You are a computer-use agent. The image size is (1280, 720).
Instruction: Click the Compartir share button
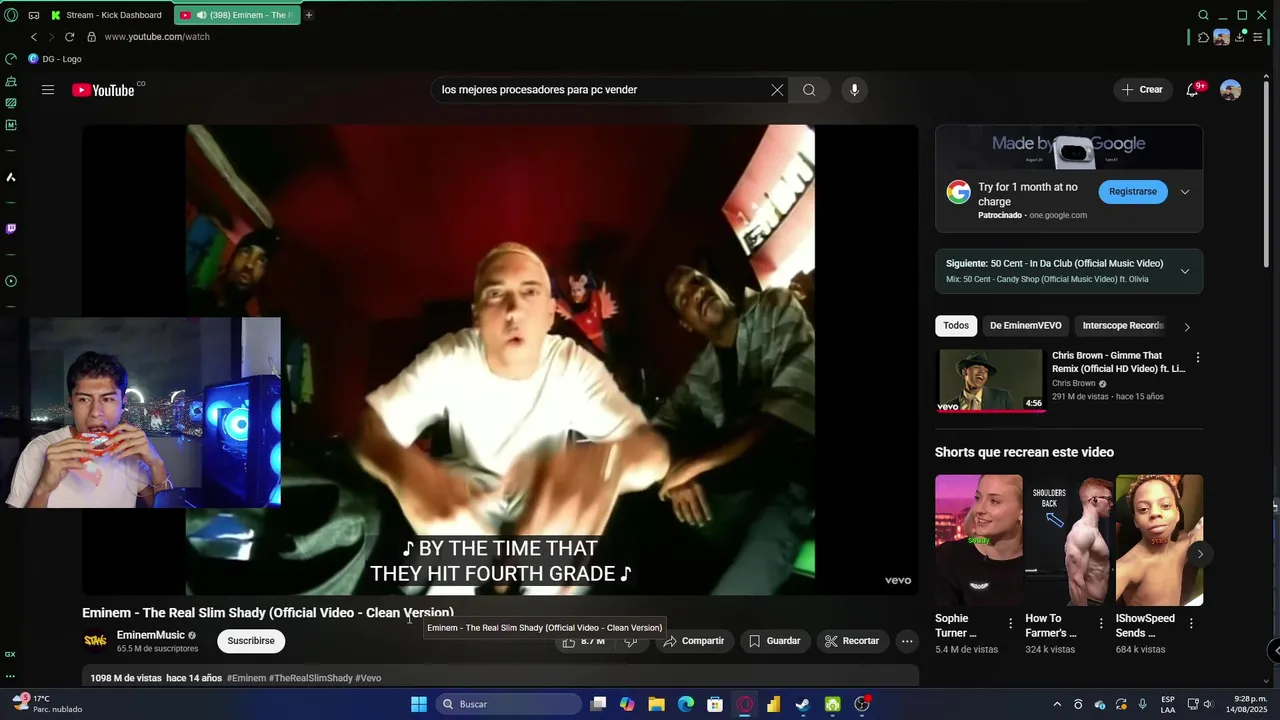point(693,641)
